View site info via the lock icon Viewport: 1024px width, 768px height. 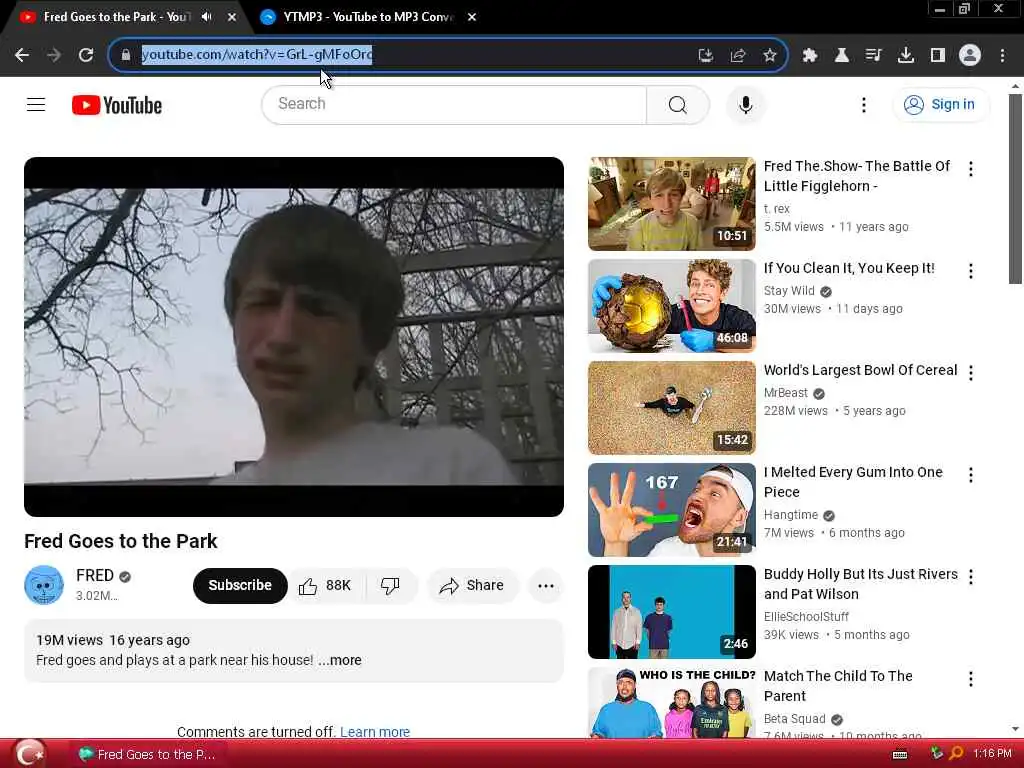125,55
